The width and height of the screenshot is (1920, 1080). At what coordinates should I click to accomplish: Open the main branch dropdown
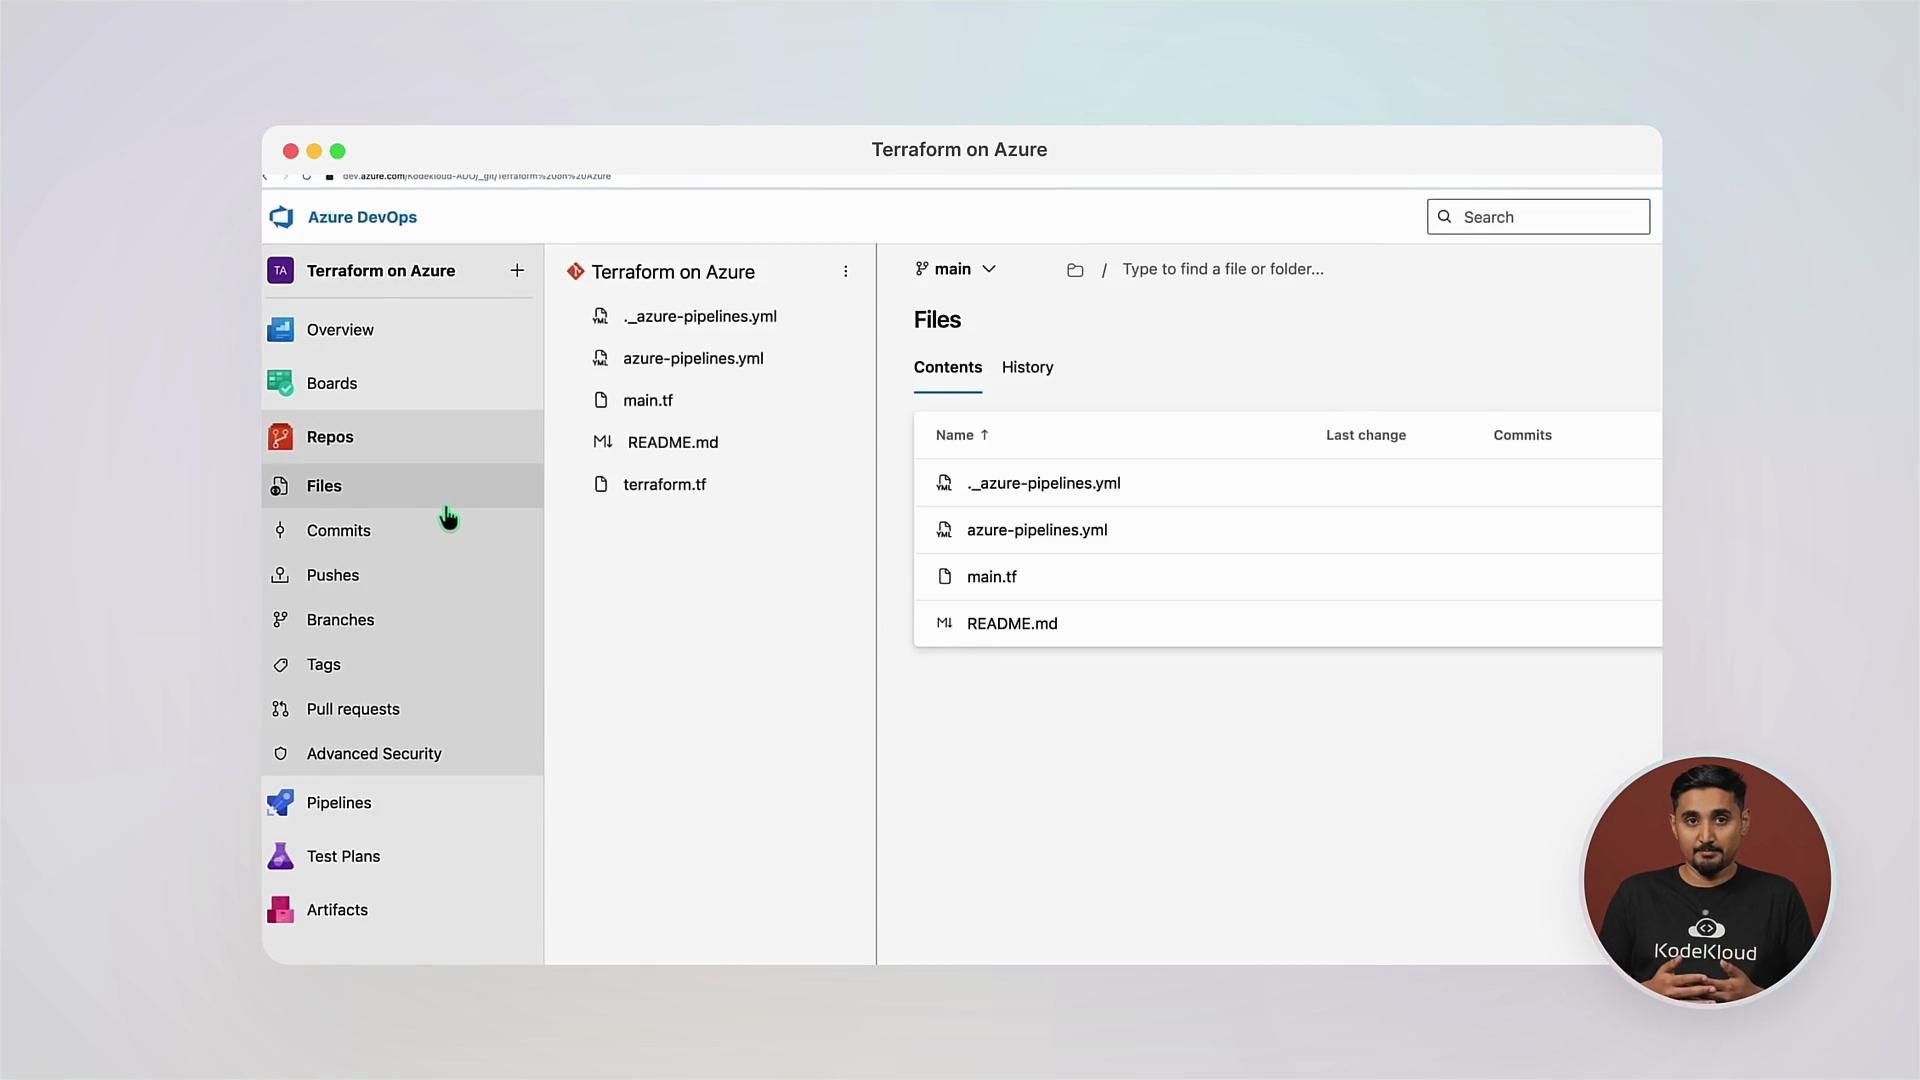(x=955, y=269)
